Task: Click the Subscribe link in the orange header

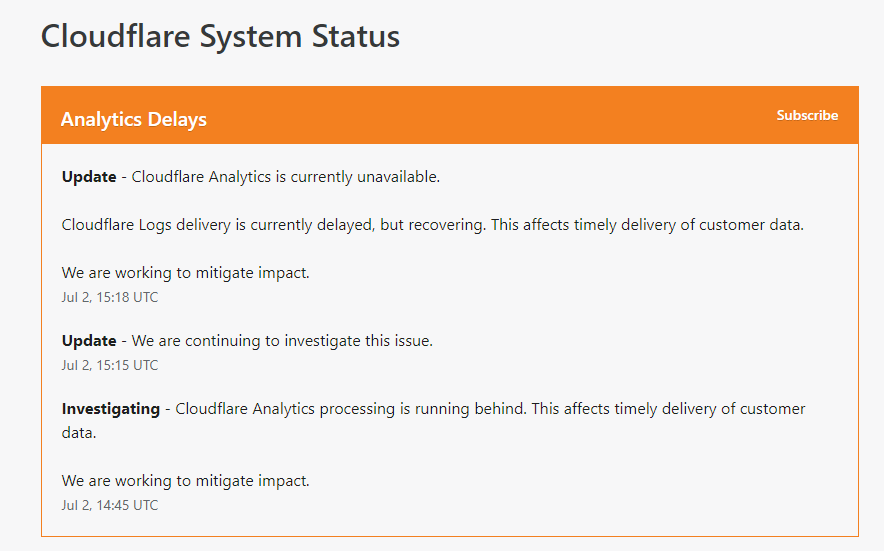Action: (807, 115)
